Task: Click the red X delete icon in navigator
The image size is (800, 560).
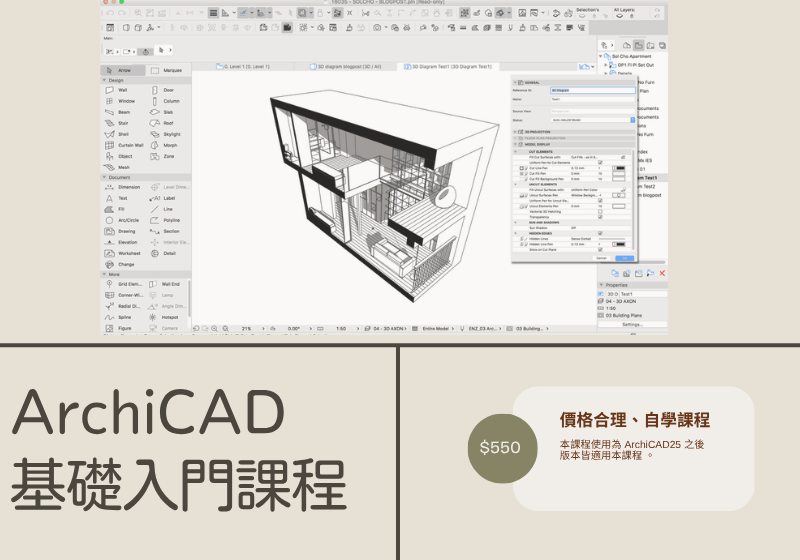Action: (x=662, y=273)
